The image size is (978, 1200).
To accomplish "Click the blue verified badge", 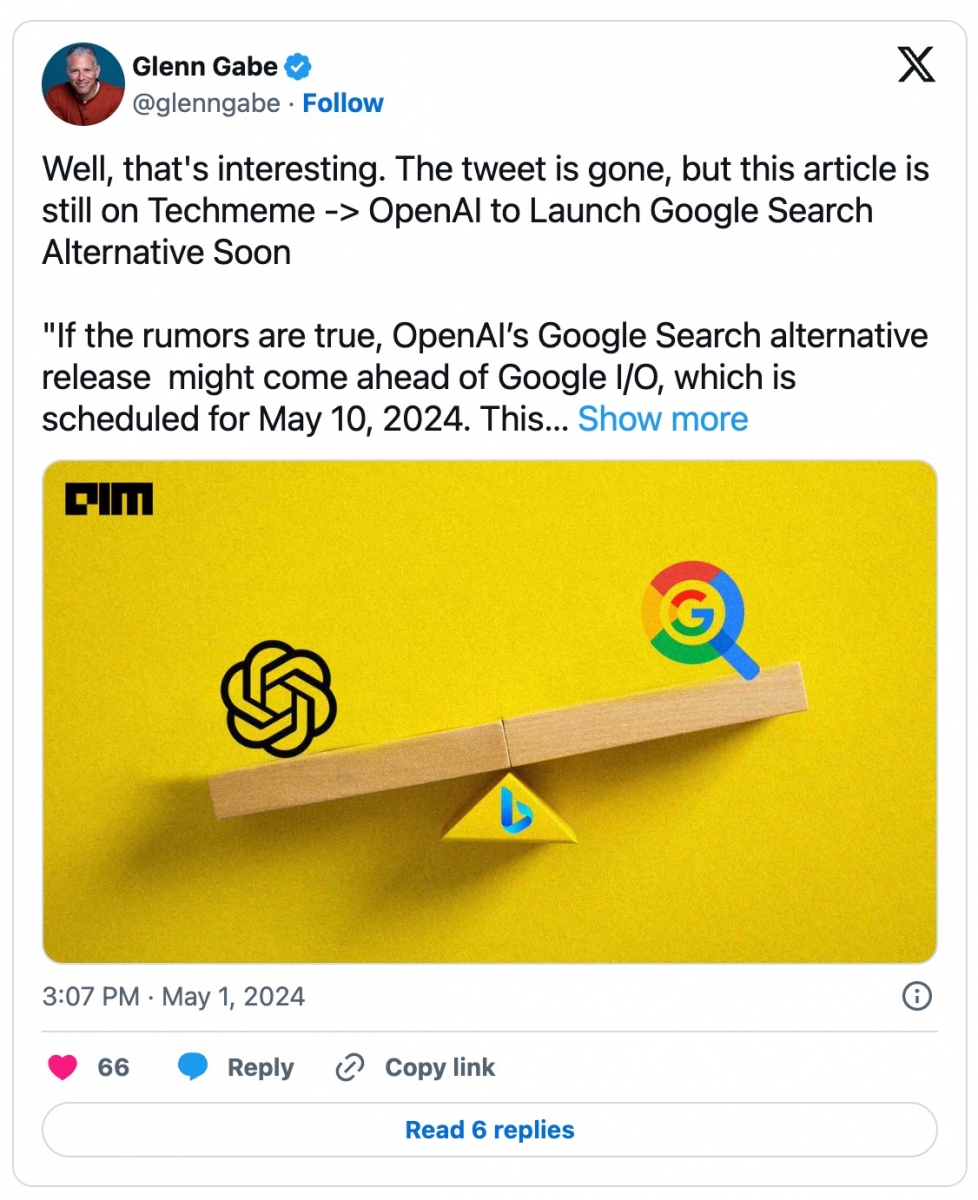I will click(x=298, y=68).
